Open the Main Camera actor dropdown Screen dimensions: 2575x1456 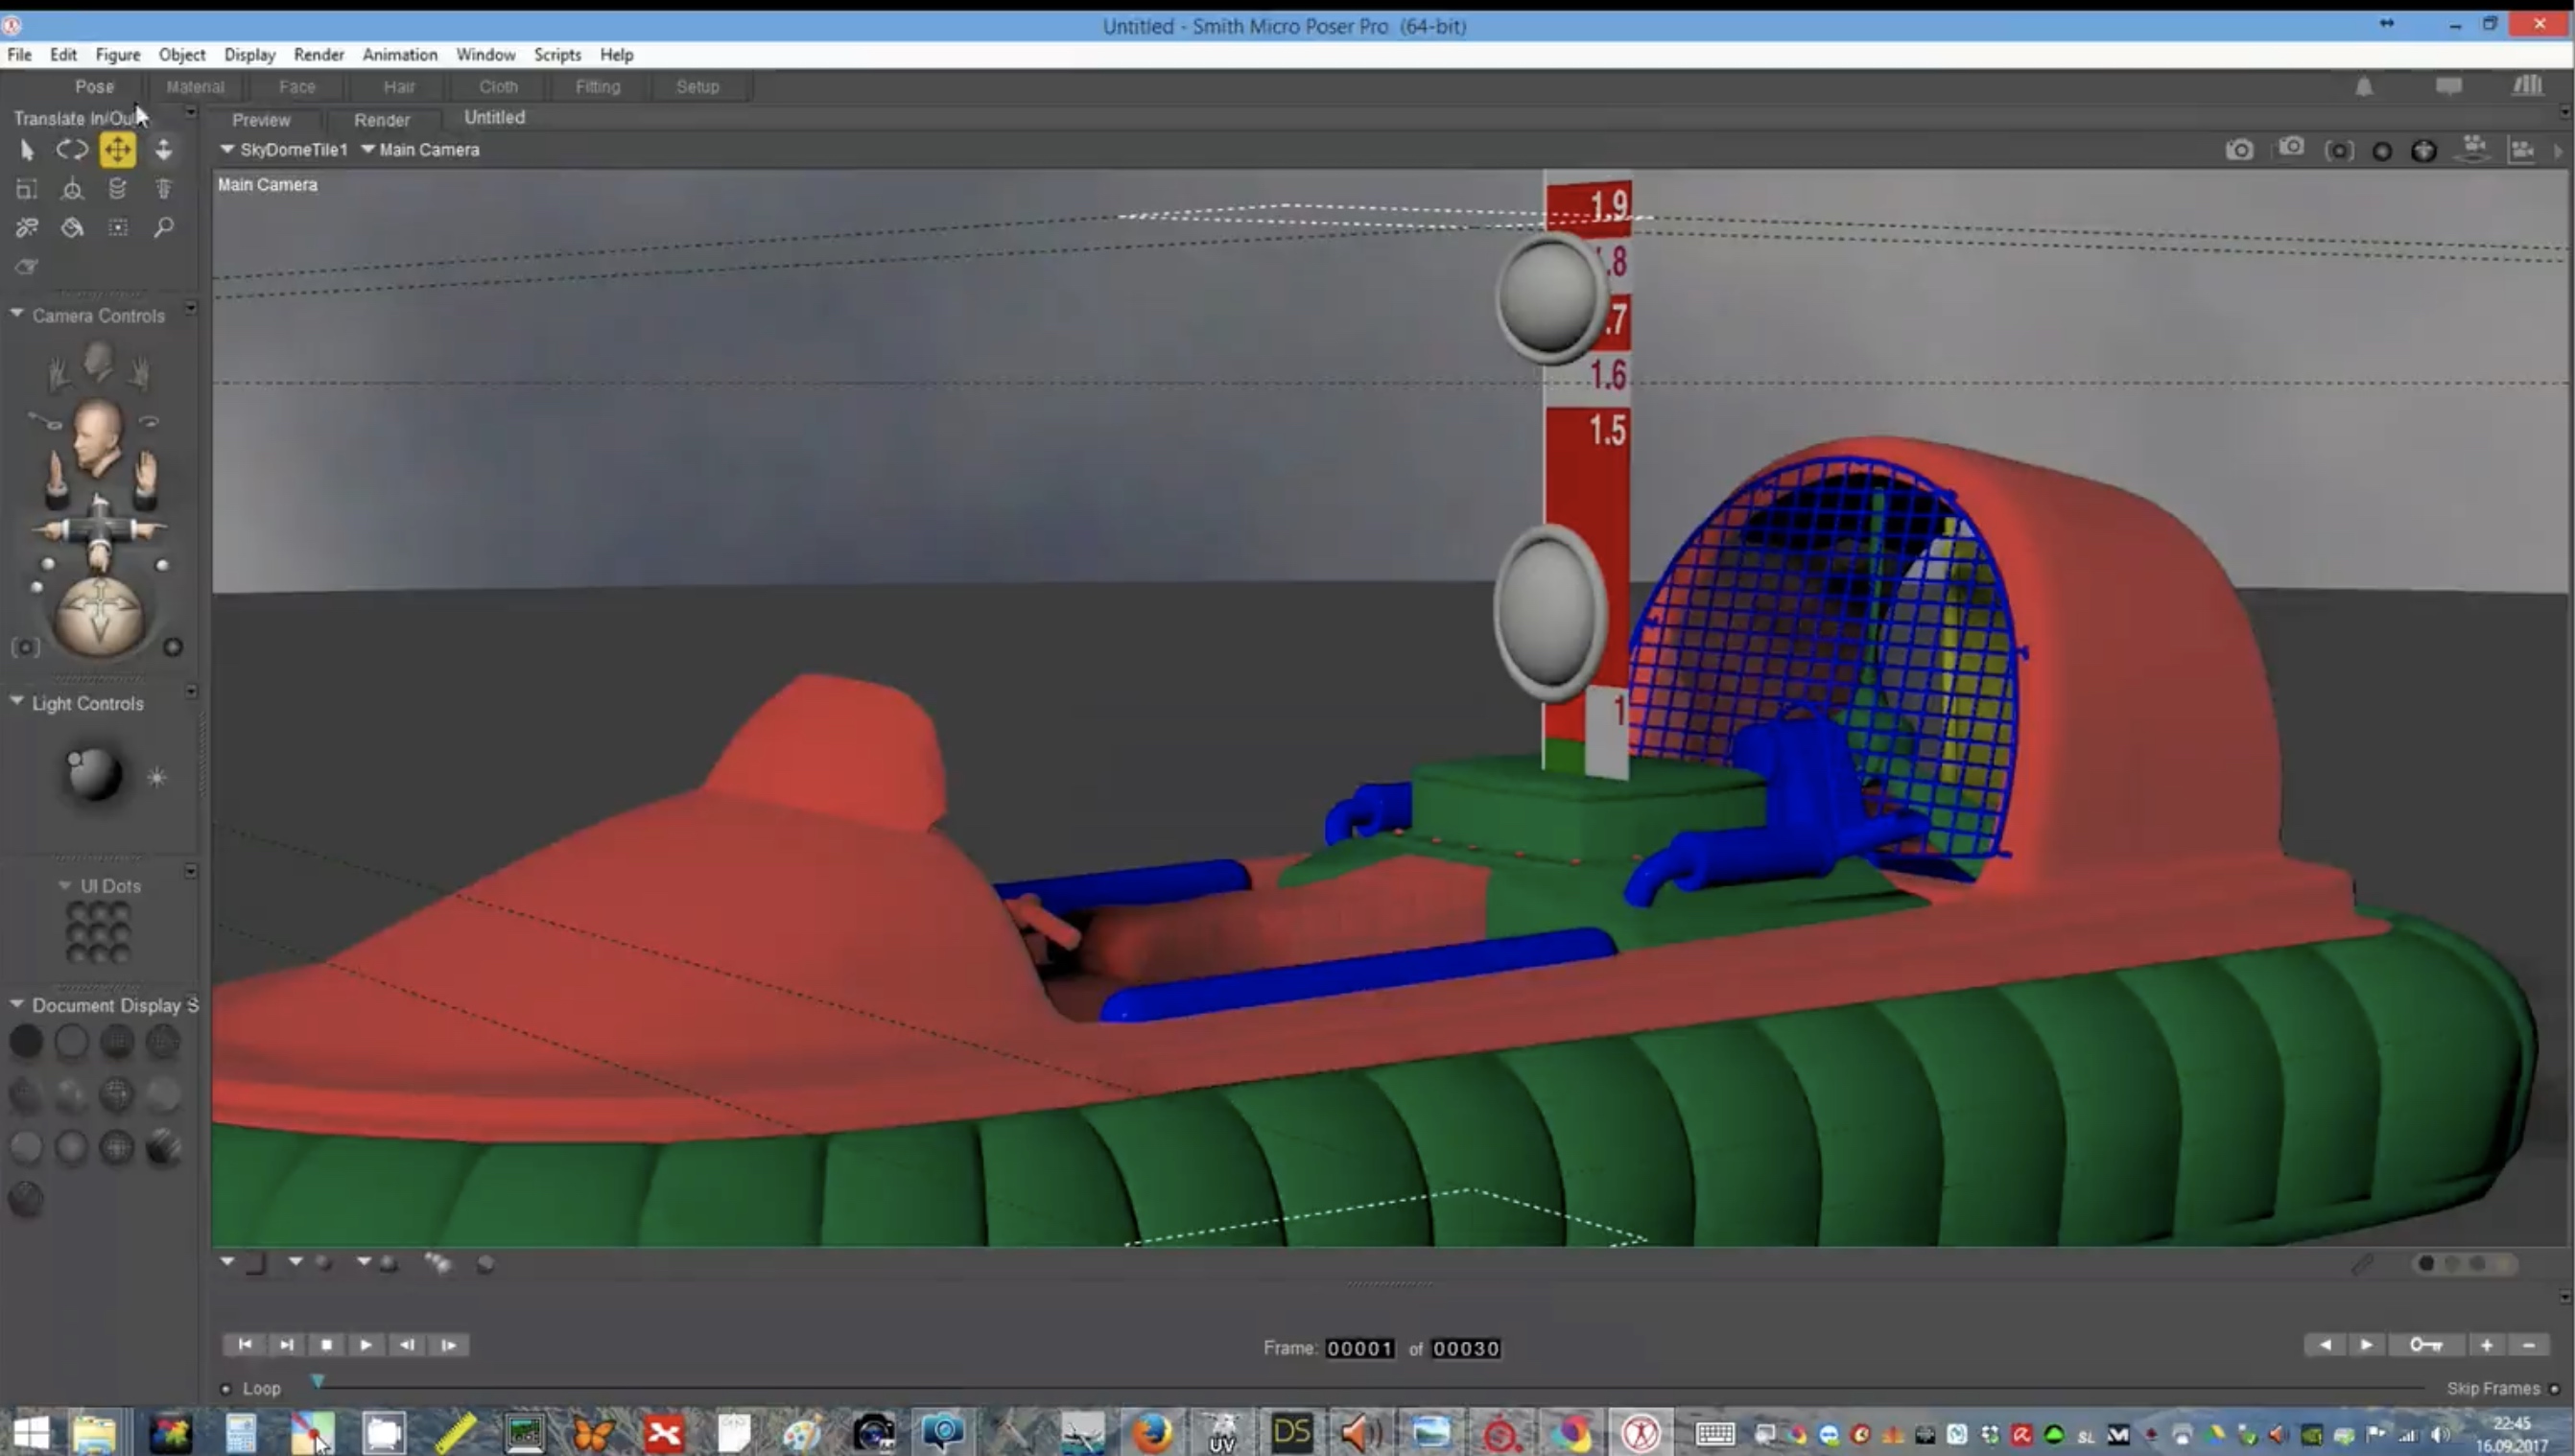[420, 150]
